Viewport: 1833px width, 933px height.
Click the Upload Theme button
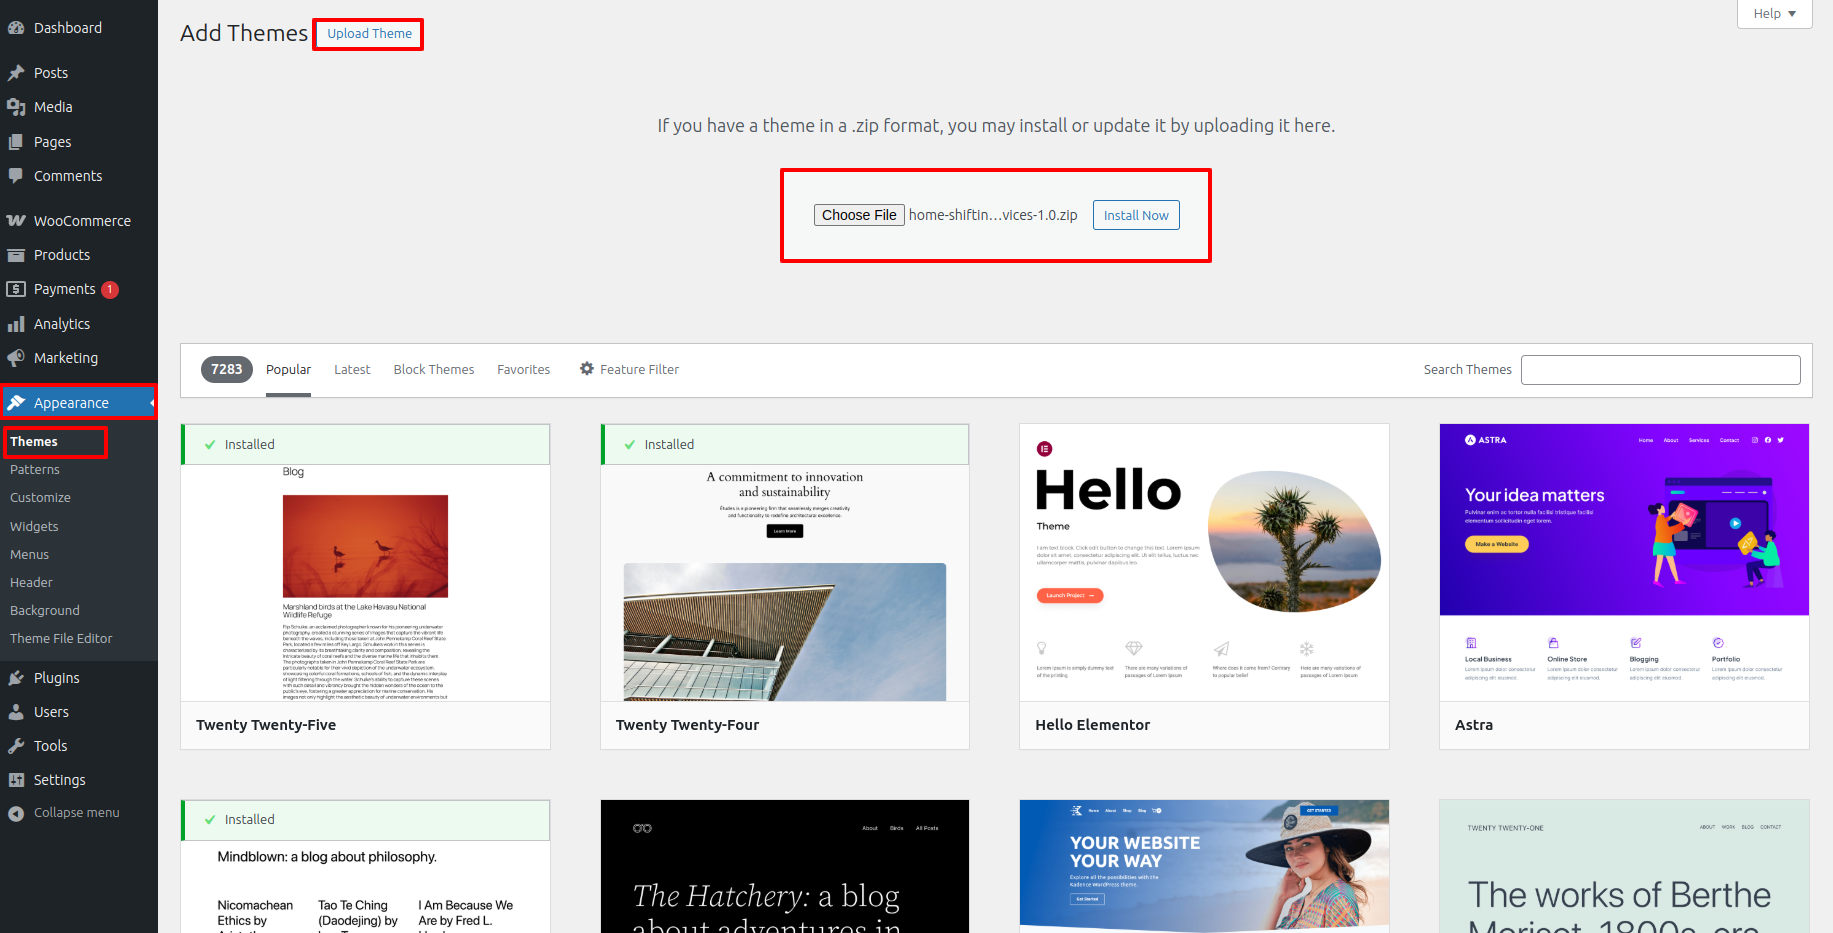369,34
